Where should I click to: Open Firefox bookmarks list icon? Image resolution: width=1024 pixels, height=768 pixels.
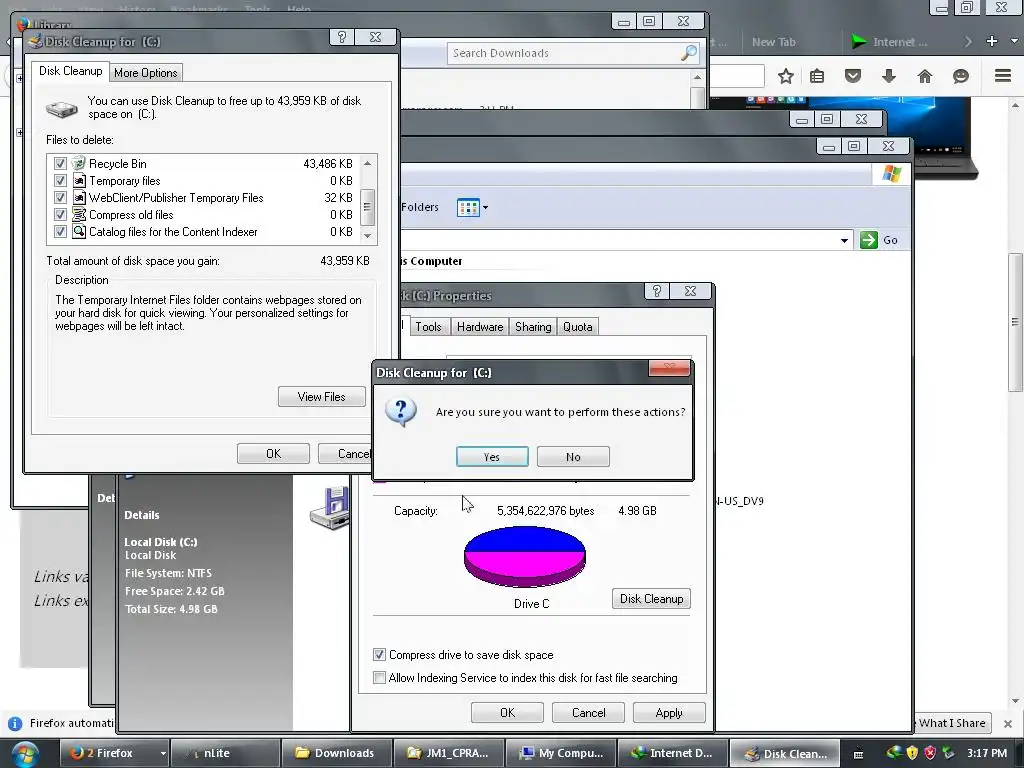tap(817, 76)
